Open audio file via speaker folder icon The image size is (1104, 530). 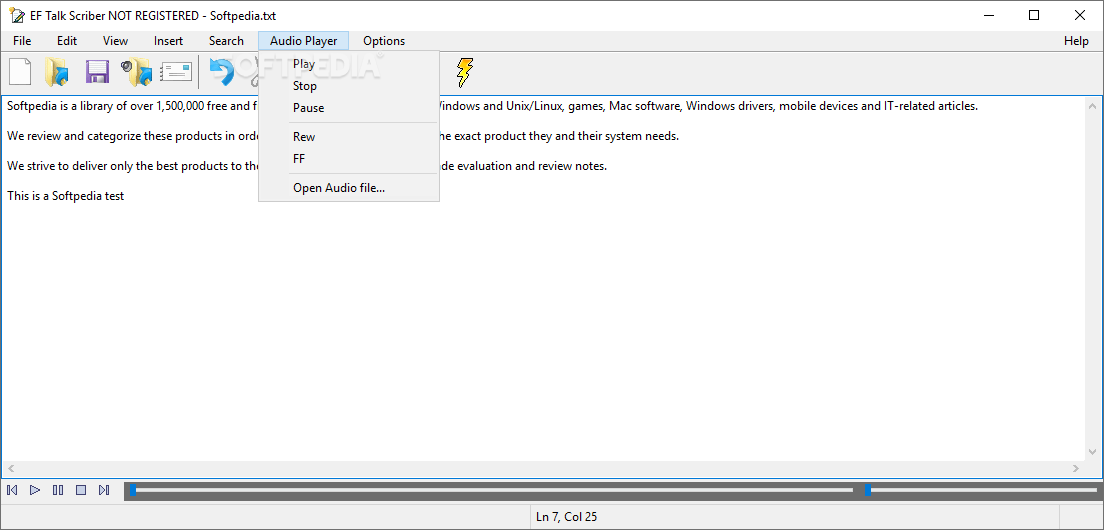tap(137, 72)
